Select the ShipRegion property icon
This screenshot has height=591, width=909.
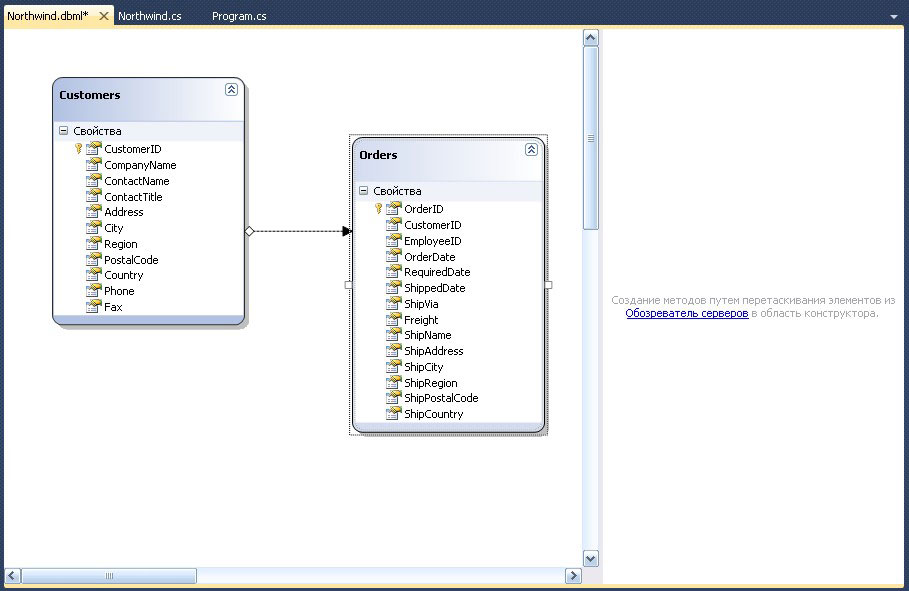pos(394,382)
